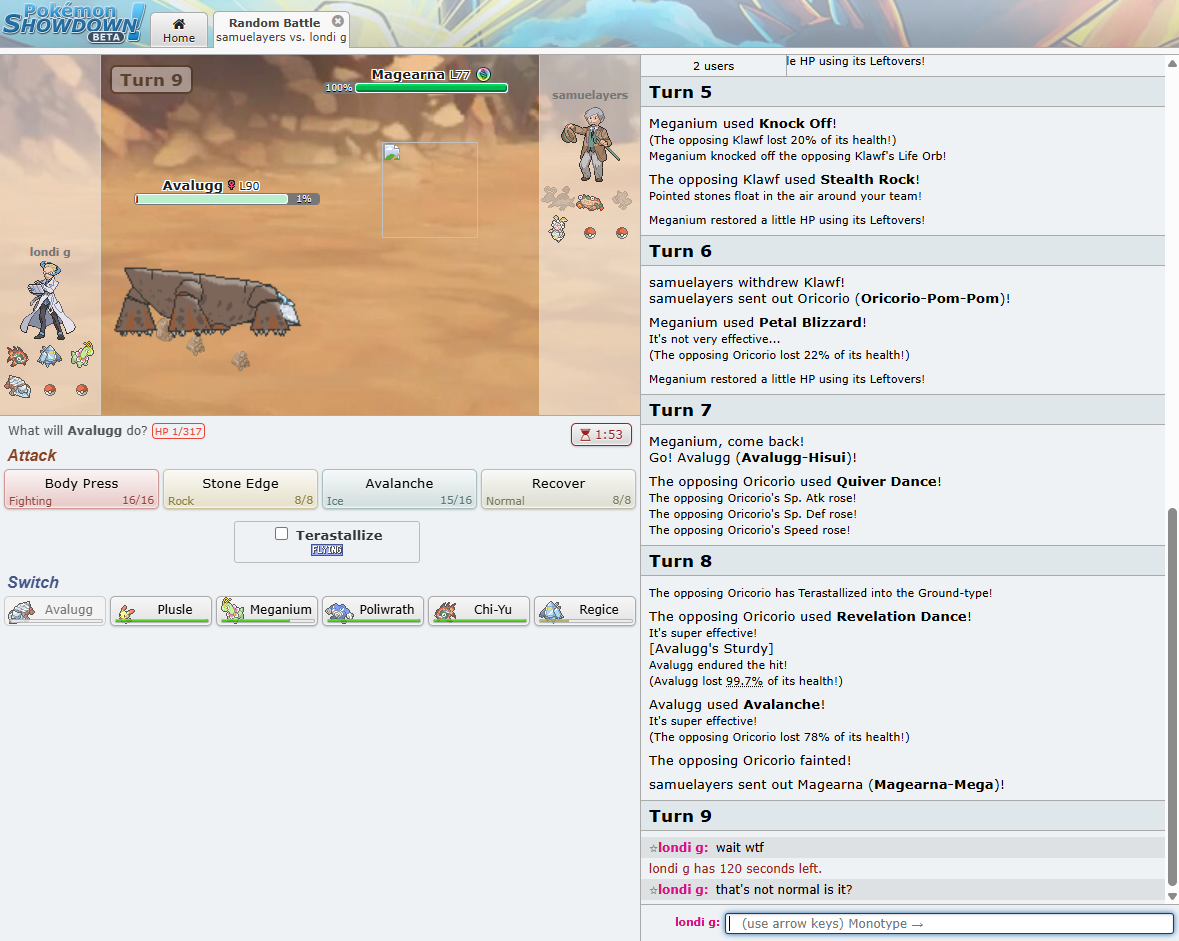Click the Regice icon in londi g's team
The width and height of the screenshot is (1179, 941).
click(50, 356)
